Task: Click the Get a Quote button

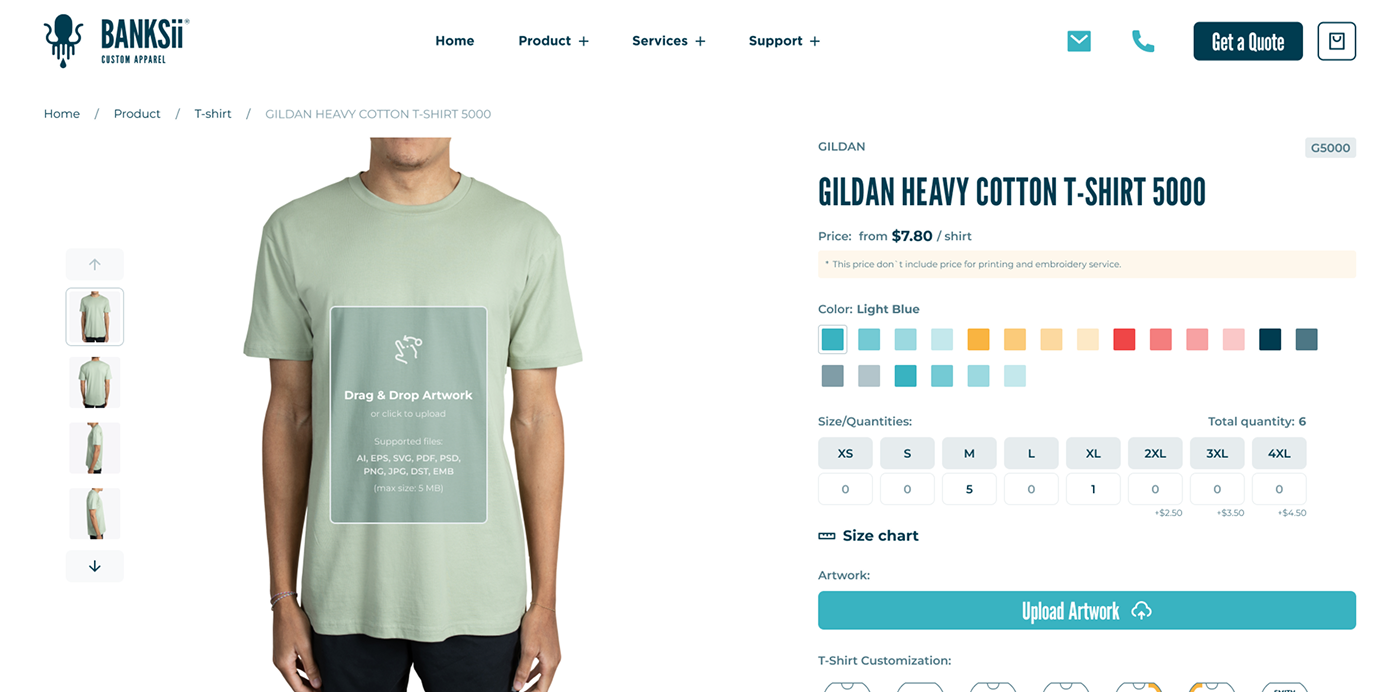Action: tap(1248, 41)
